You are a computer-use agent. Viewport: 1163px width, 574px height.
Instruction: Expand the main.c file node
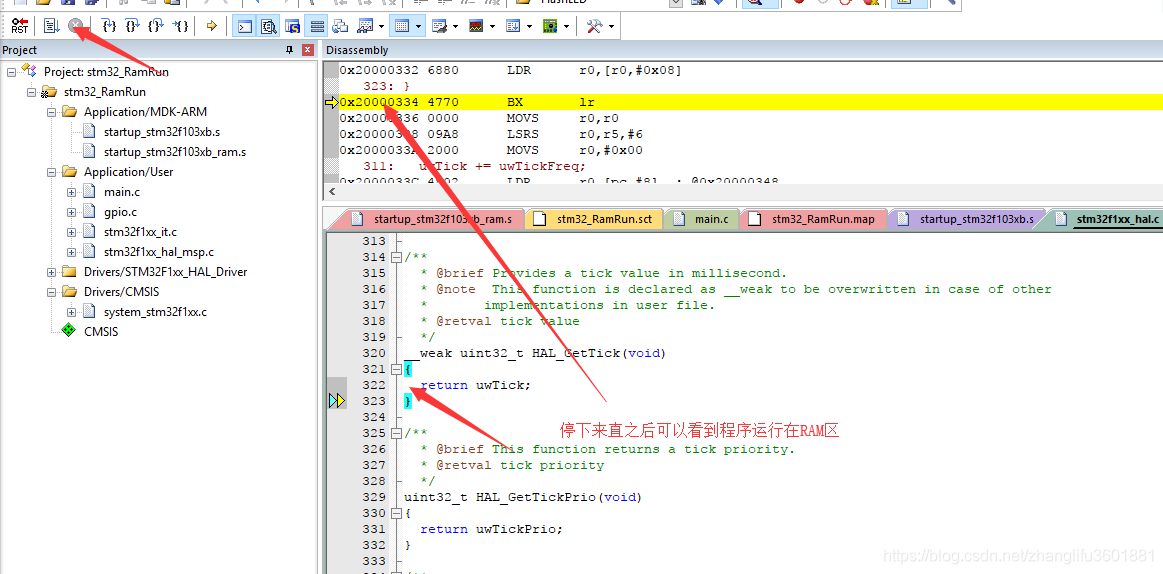click(71, 192)
